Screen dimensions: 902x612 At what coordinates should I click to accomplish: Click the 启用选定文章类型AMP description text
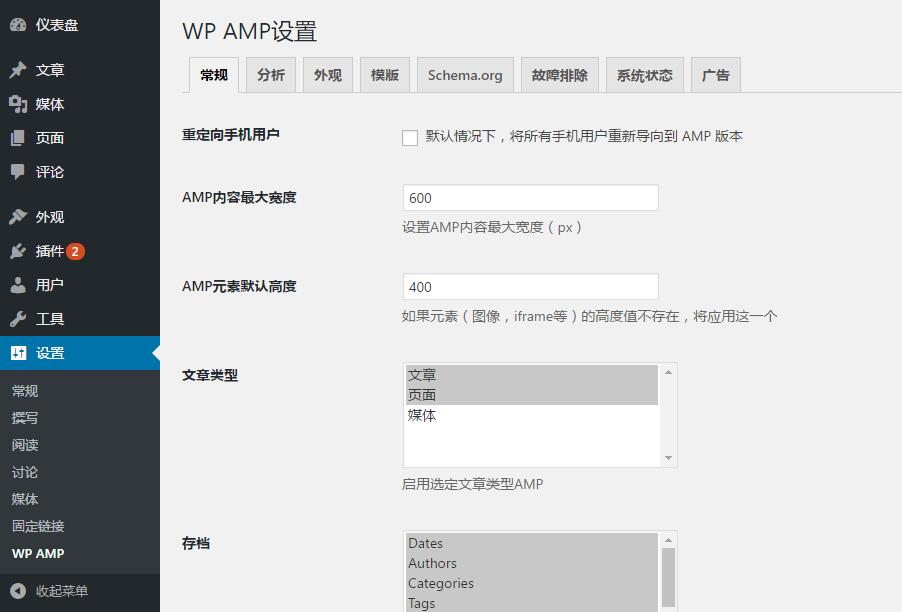pyautogui.click(x=472, y=484)
